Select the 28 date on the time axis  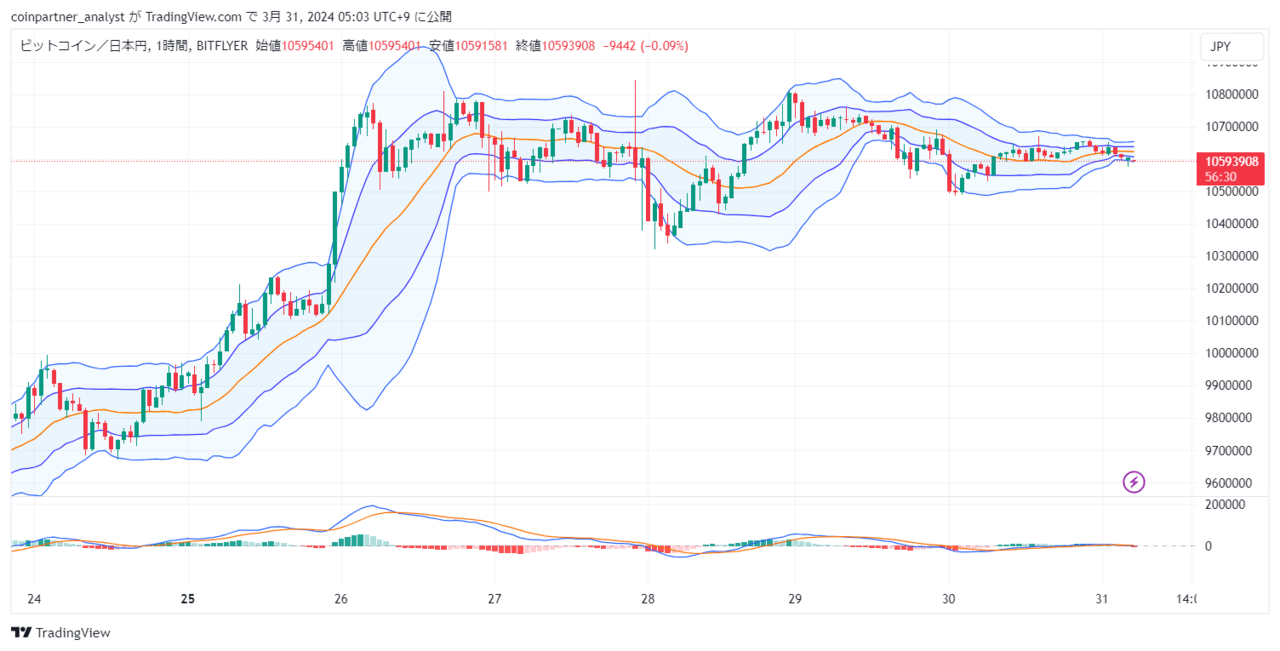point(646,599)
